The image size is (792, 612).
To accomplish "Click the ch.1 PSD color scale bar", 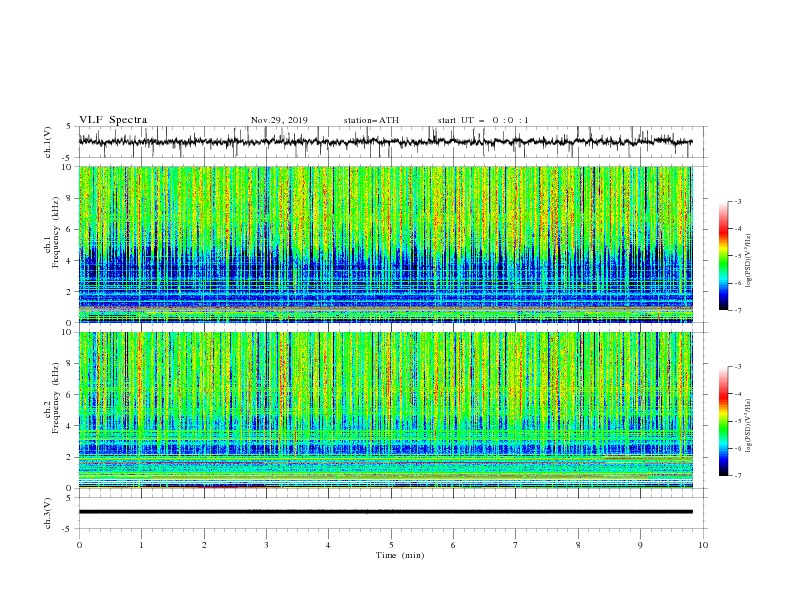I will [723, 256].
